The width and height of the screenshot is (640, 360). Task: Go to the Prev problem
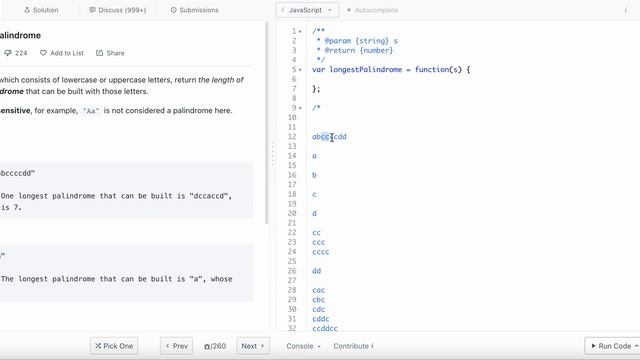(x=176, y=346)
